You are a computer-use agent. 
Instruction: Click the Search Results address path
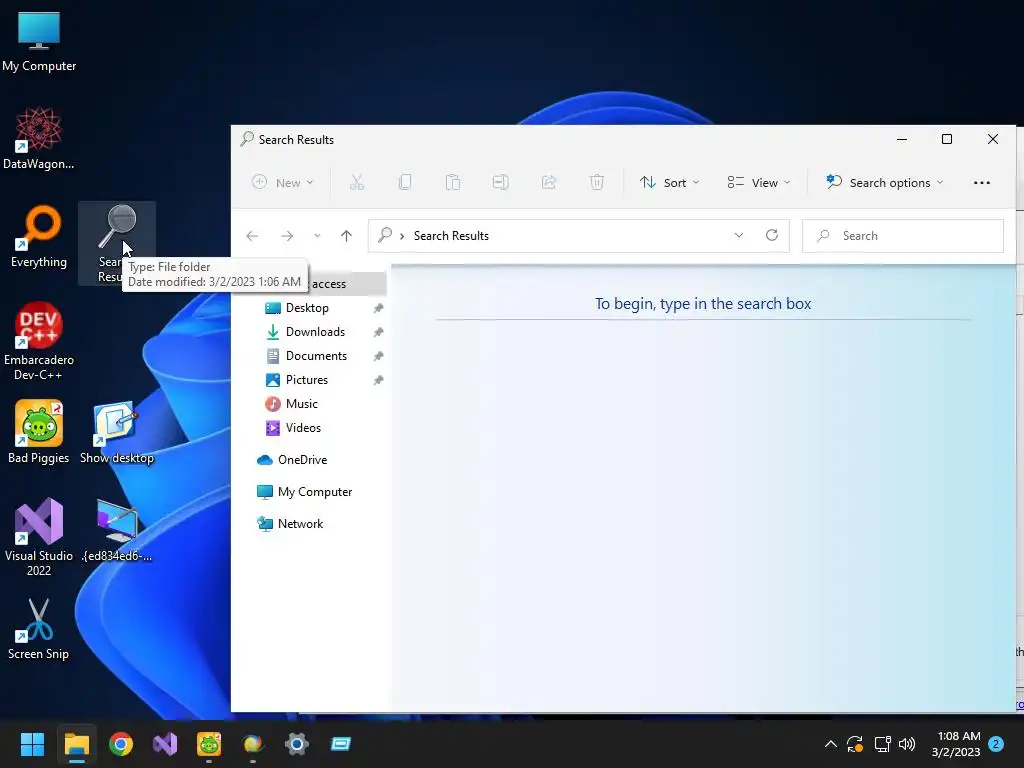pos(451,236)
